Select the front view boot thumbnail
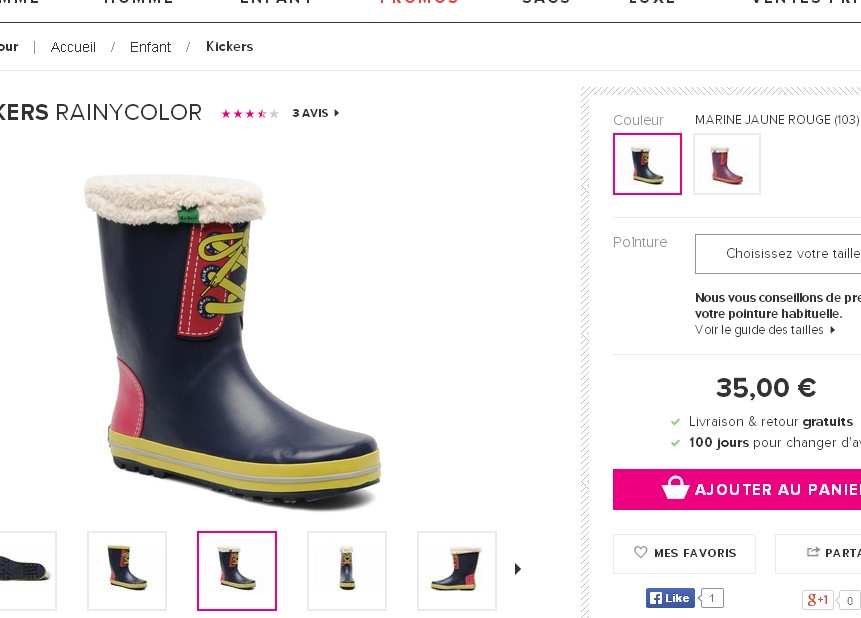861x618 pixels. tap(346, 570)
